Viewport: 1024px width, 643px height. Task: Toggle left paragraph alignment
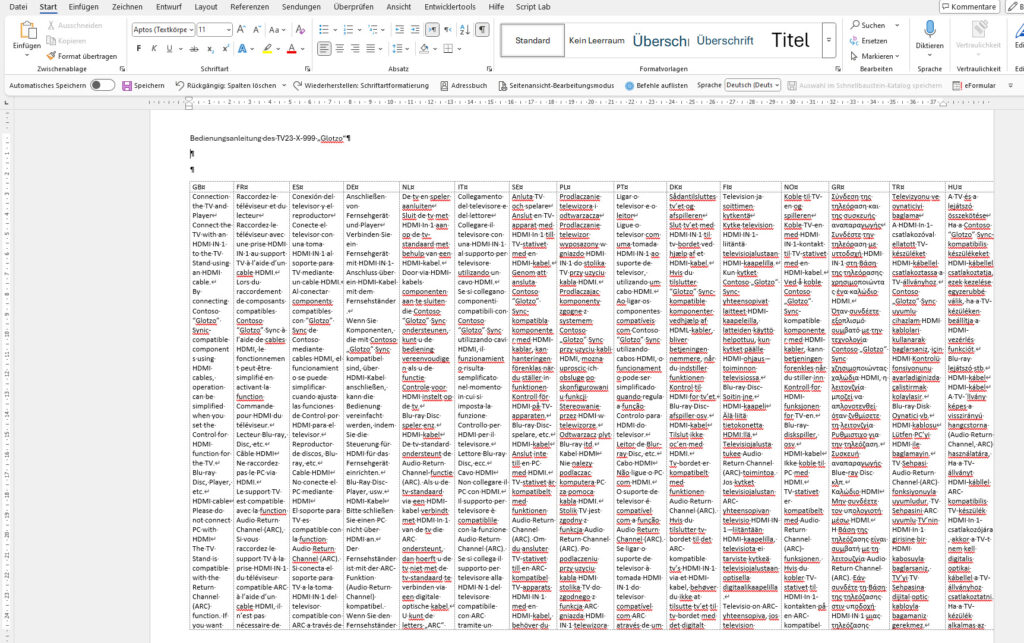tap(324, 48)
